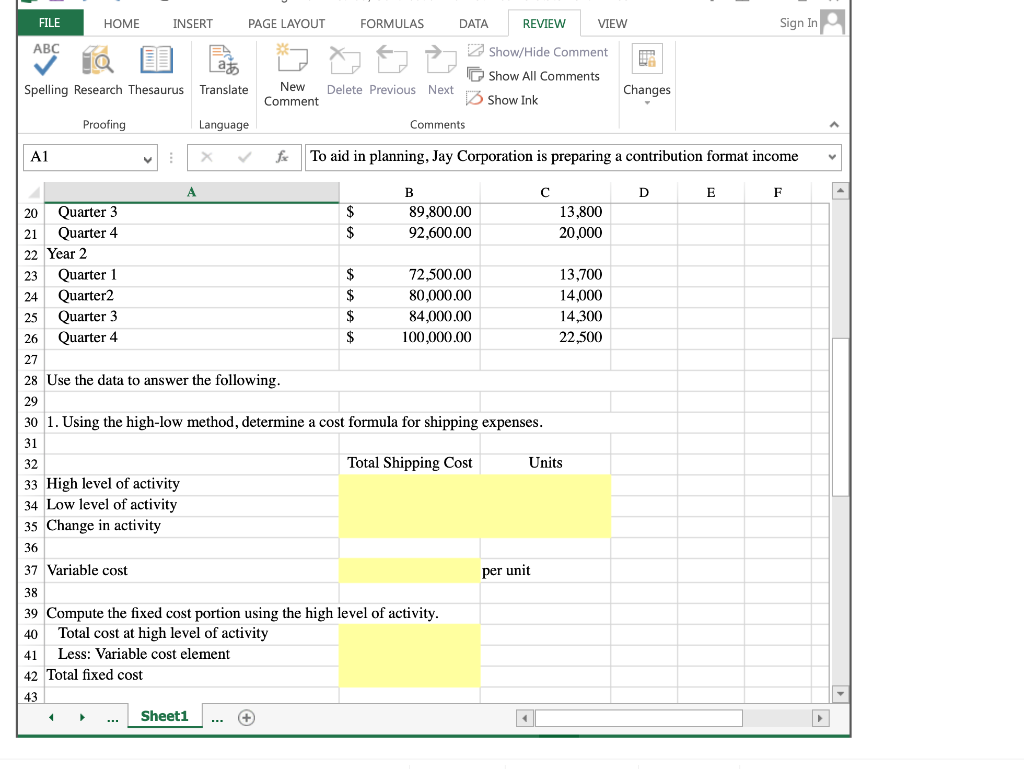
Task: Go to the Previous comment
Action: (392, 70)
